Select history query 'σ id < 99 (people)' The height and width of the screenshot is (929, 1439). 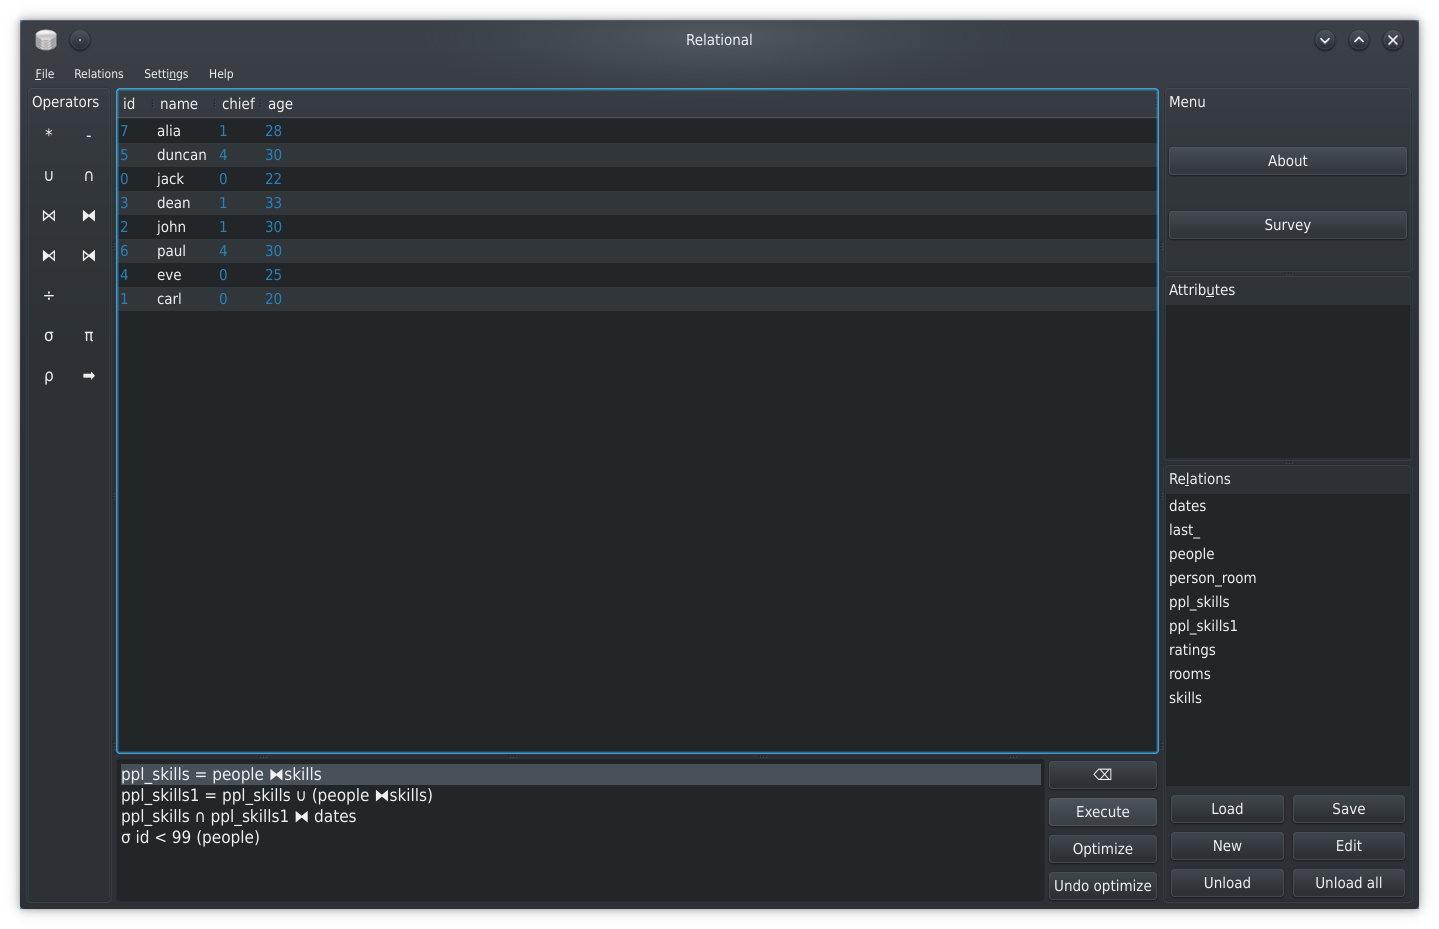click(581, 838)
